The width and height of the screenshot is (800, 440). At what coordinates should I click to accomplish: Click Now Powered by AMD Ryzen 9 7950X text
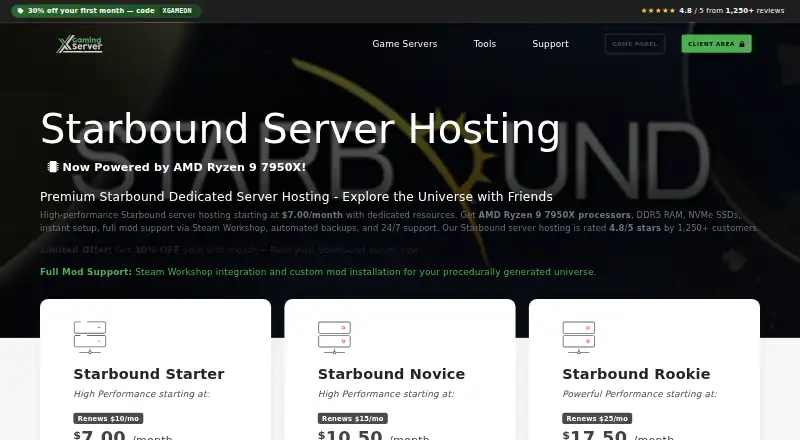pyautogui.click(x=184, y=167)
